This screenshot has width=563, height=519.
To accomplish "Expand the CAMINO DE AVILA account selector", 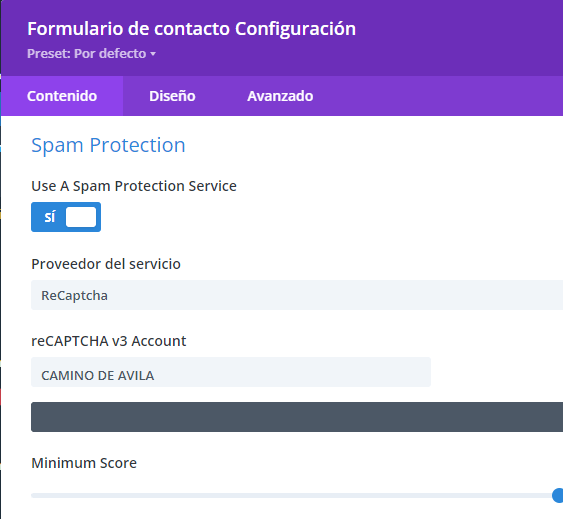I will point(231,372).
